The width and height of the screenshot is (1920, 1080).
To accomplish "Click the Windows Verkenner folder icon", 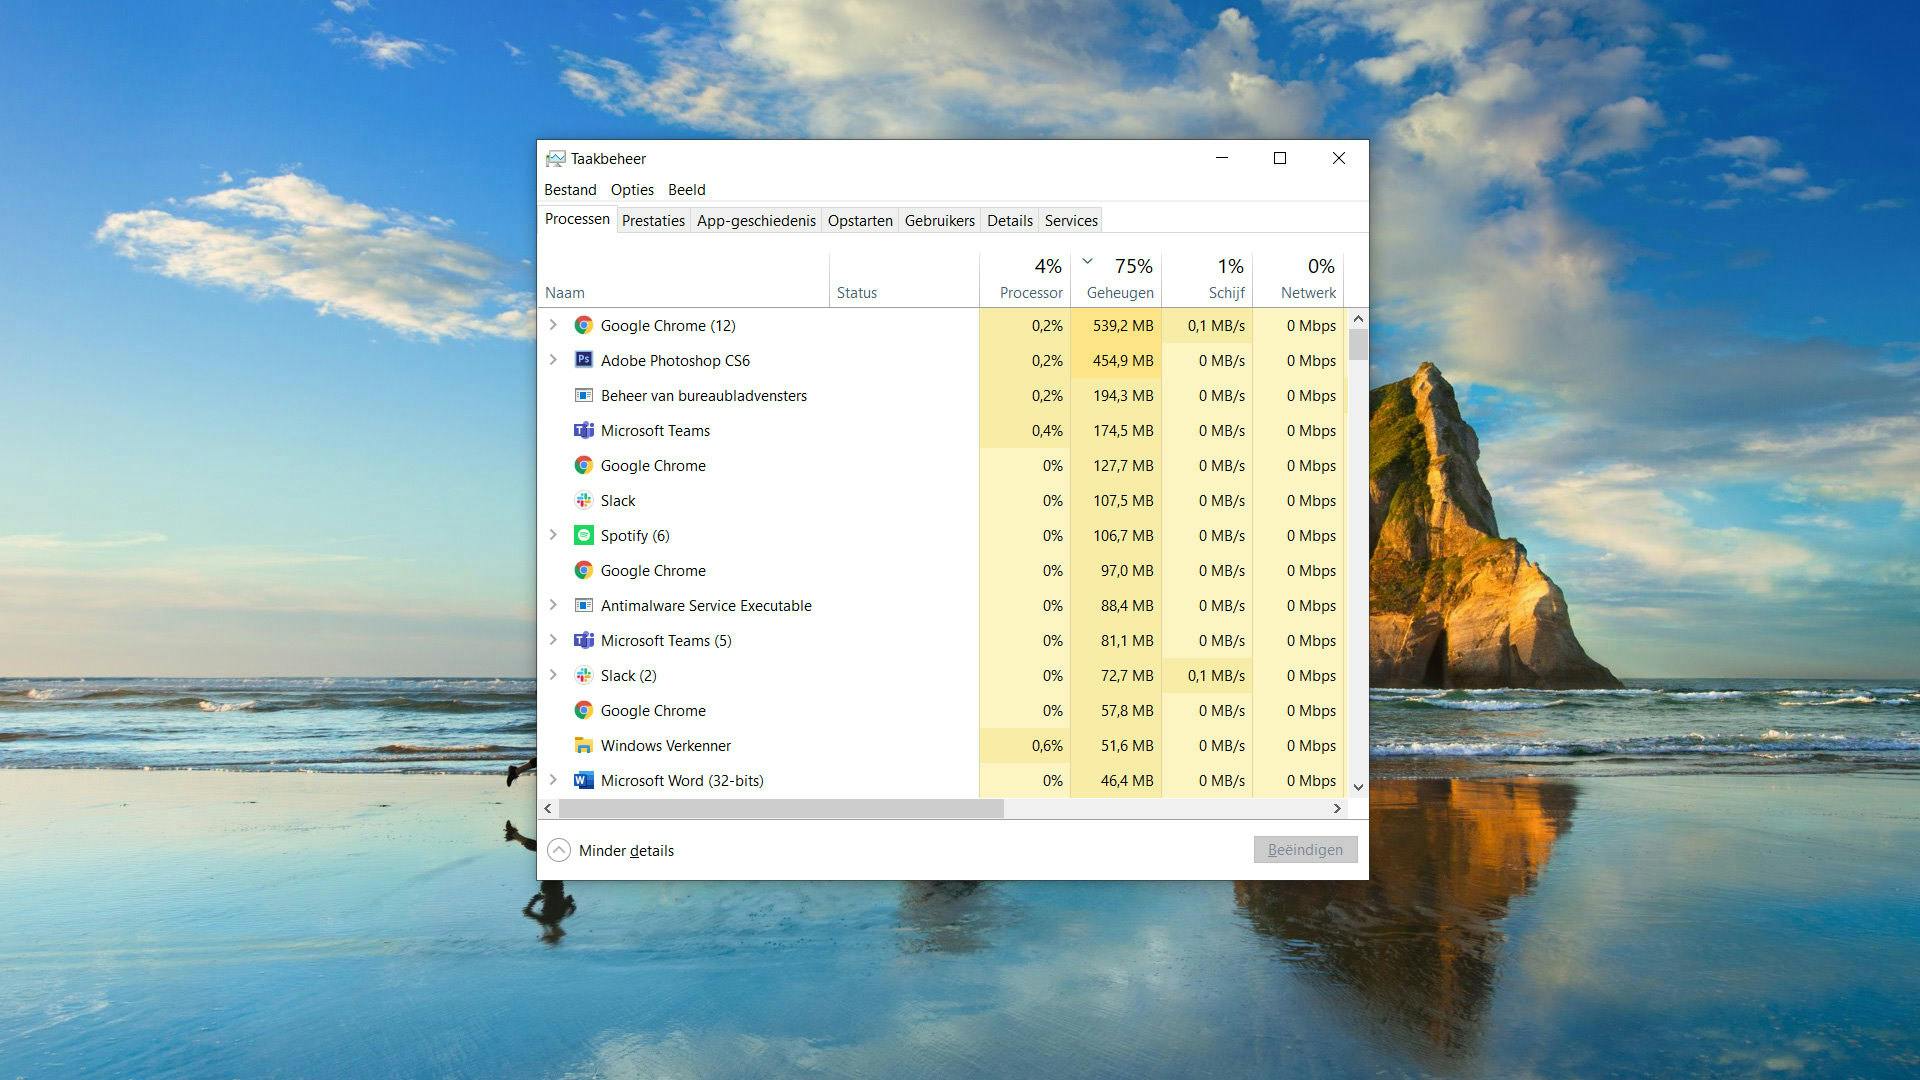I will pyautogui.click(x=583, y=745).
